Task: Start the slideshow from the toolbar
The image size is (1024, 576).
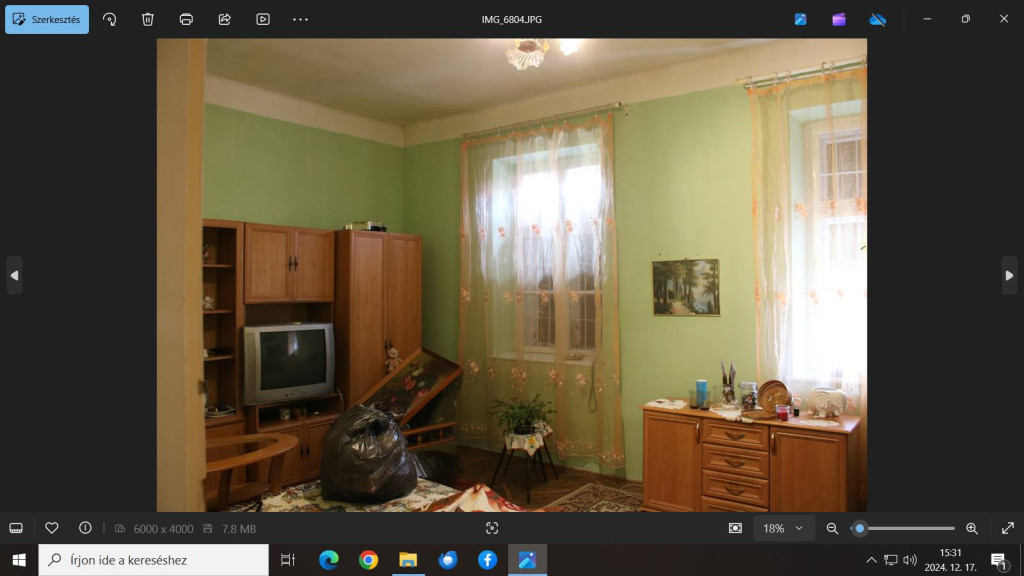Action: 262,19
